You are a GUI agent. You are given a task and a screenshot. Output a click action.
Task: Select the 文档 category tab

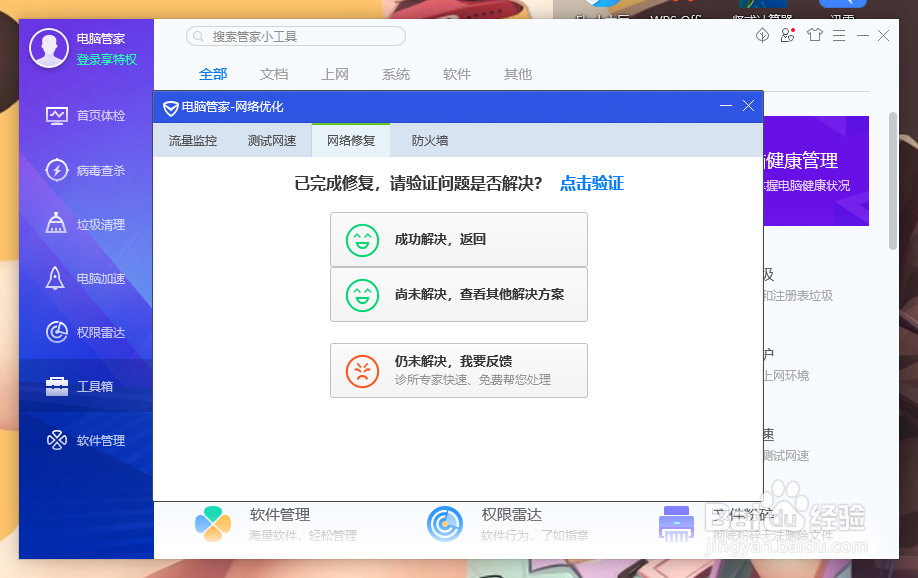274,74
